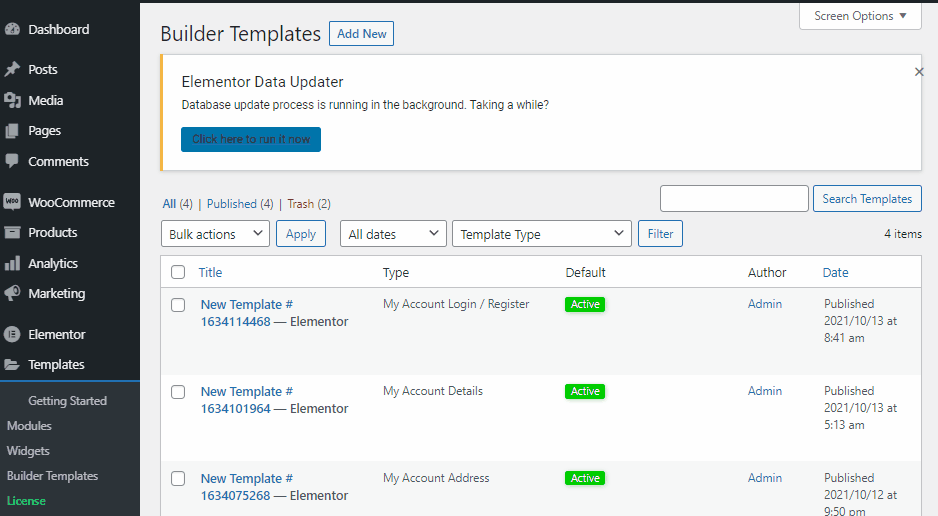
Task: Click Admin author for Login / Register row
Action: pyautogui.click(x=765, y=304)
